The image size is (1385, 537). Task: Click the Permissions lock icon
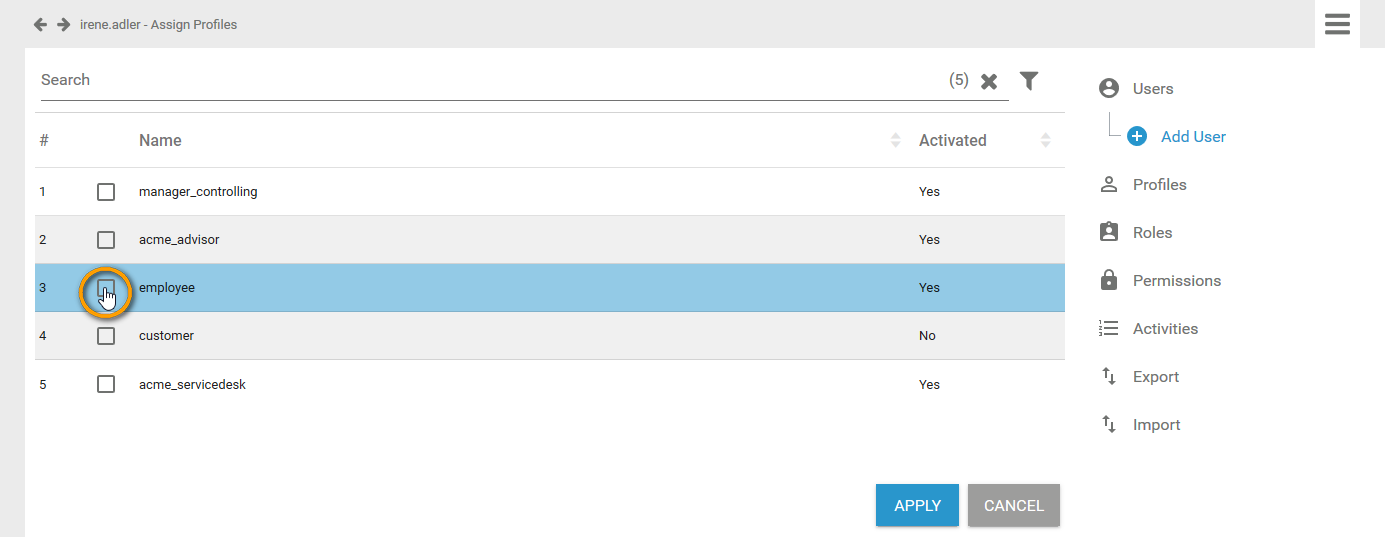1108,281
